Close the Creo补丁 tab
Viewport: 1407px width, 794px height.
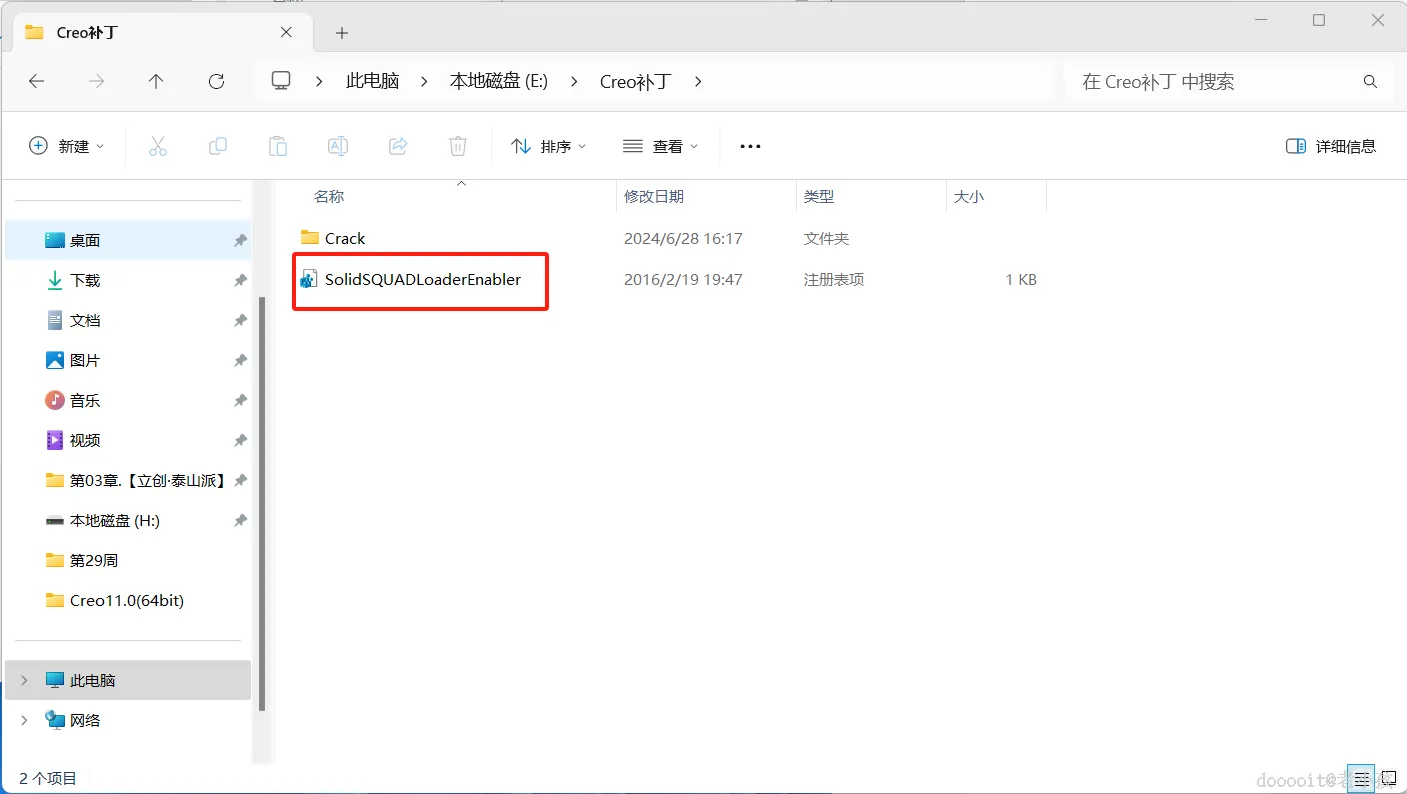pyautogui.click(x=286, y=32)
